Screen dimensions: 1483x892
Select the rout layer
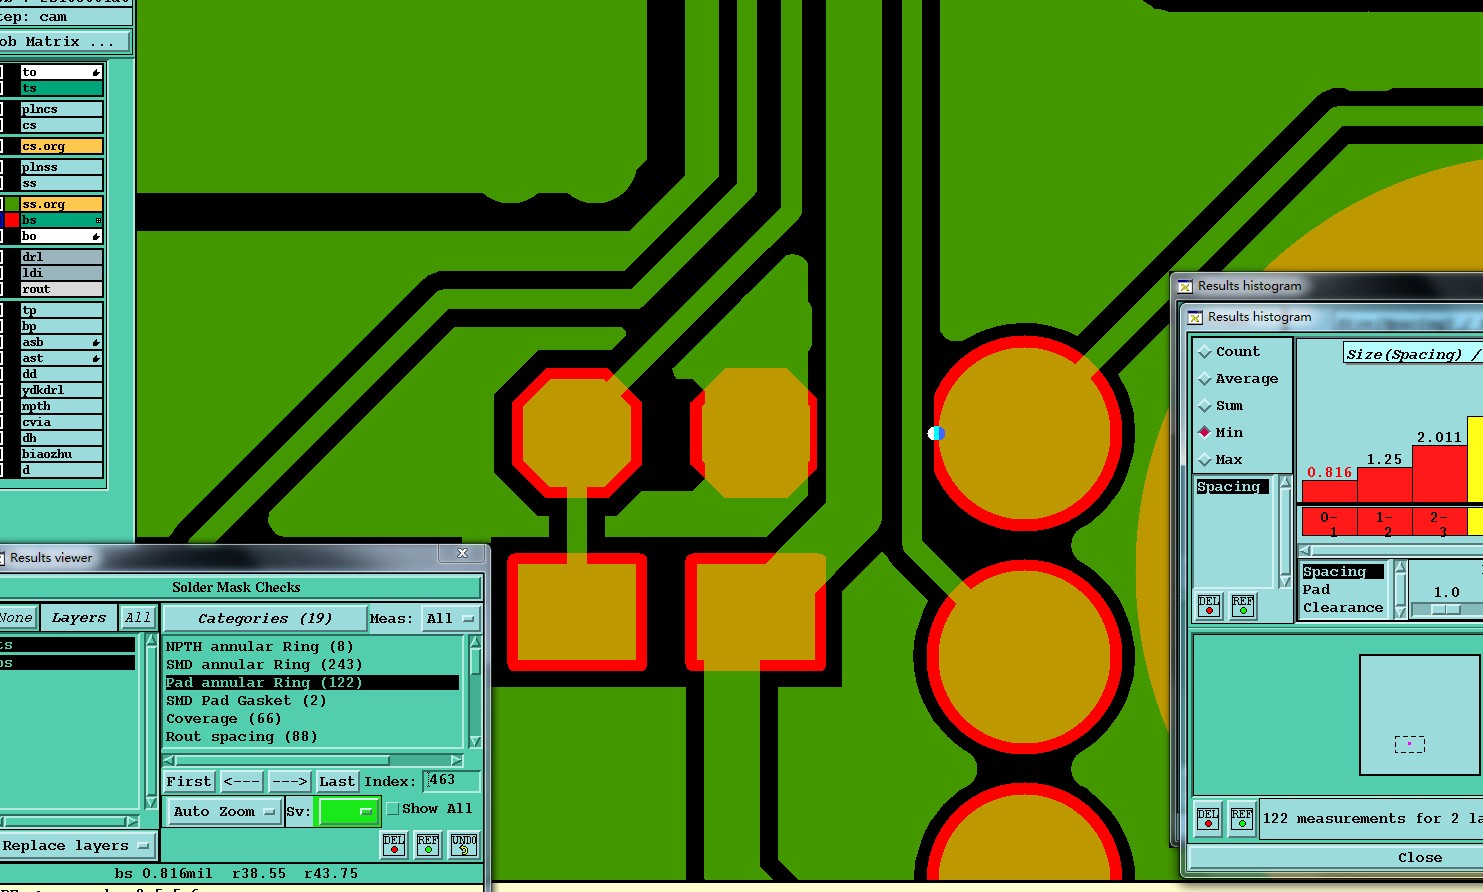click(61, 289)
